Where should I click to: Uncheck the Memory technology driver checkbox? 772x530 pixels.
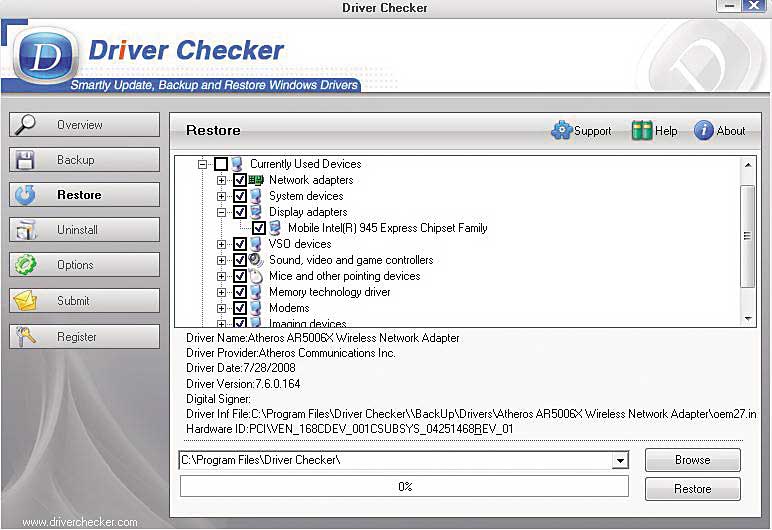[240, 292]
